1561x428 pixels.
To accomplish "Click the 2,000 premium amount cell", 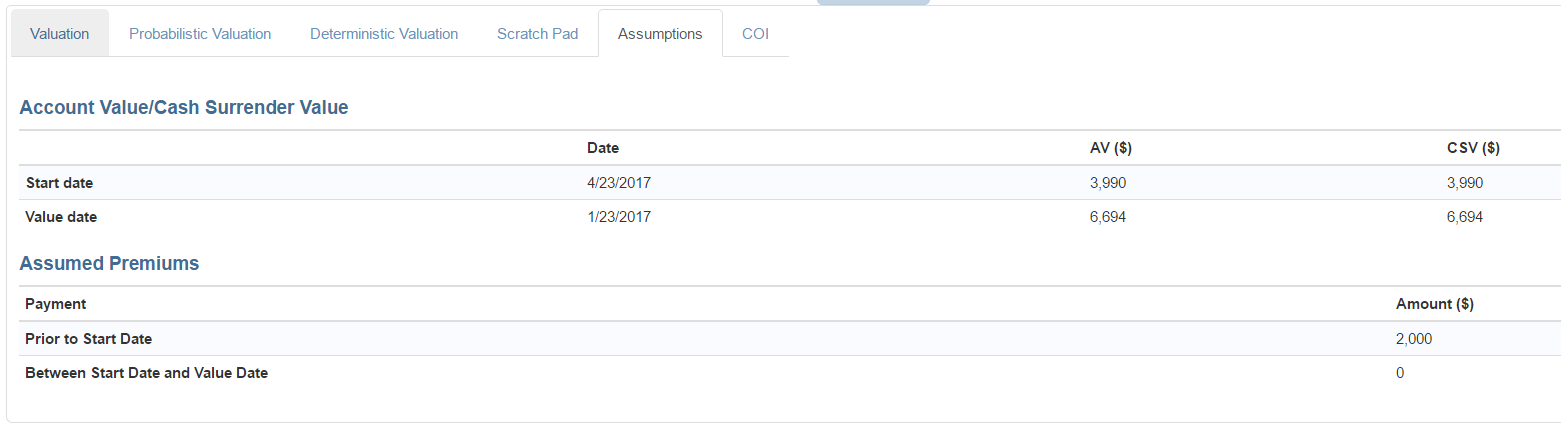I will [1413, 339].
